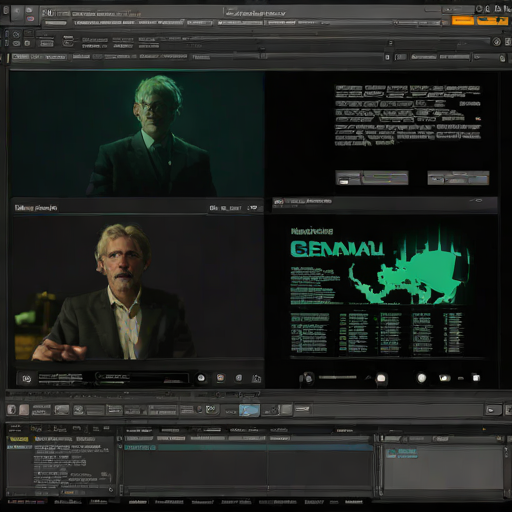
Task: Click the slider track under the green map viewer
Action: pos(337,377)
